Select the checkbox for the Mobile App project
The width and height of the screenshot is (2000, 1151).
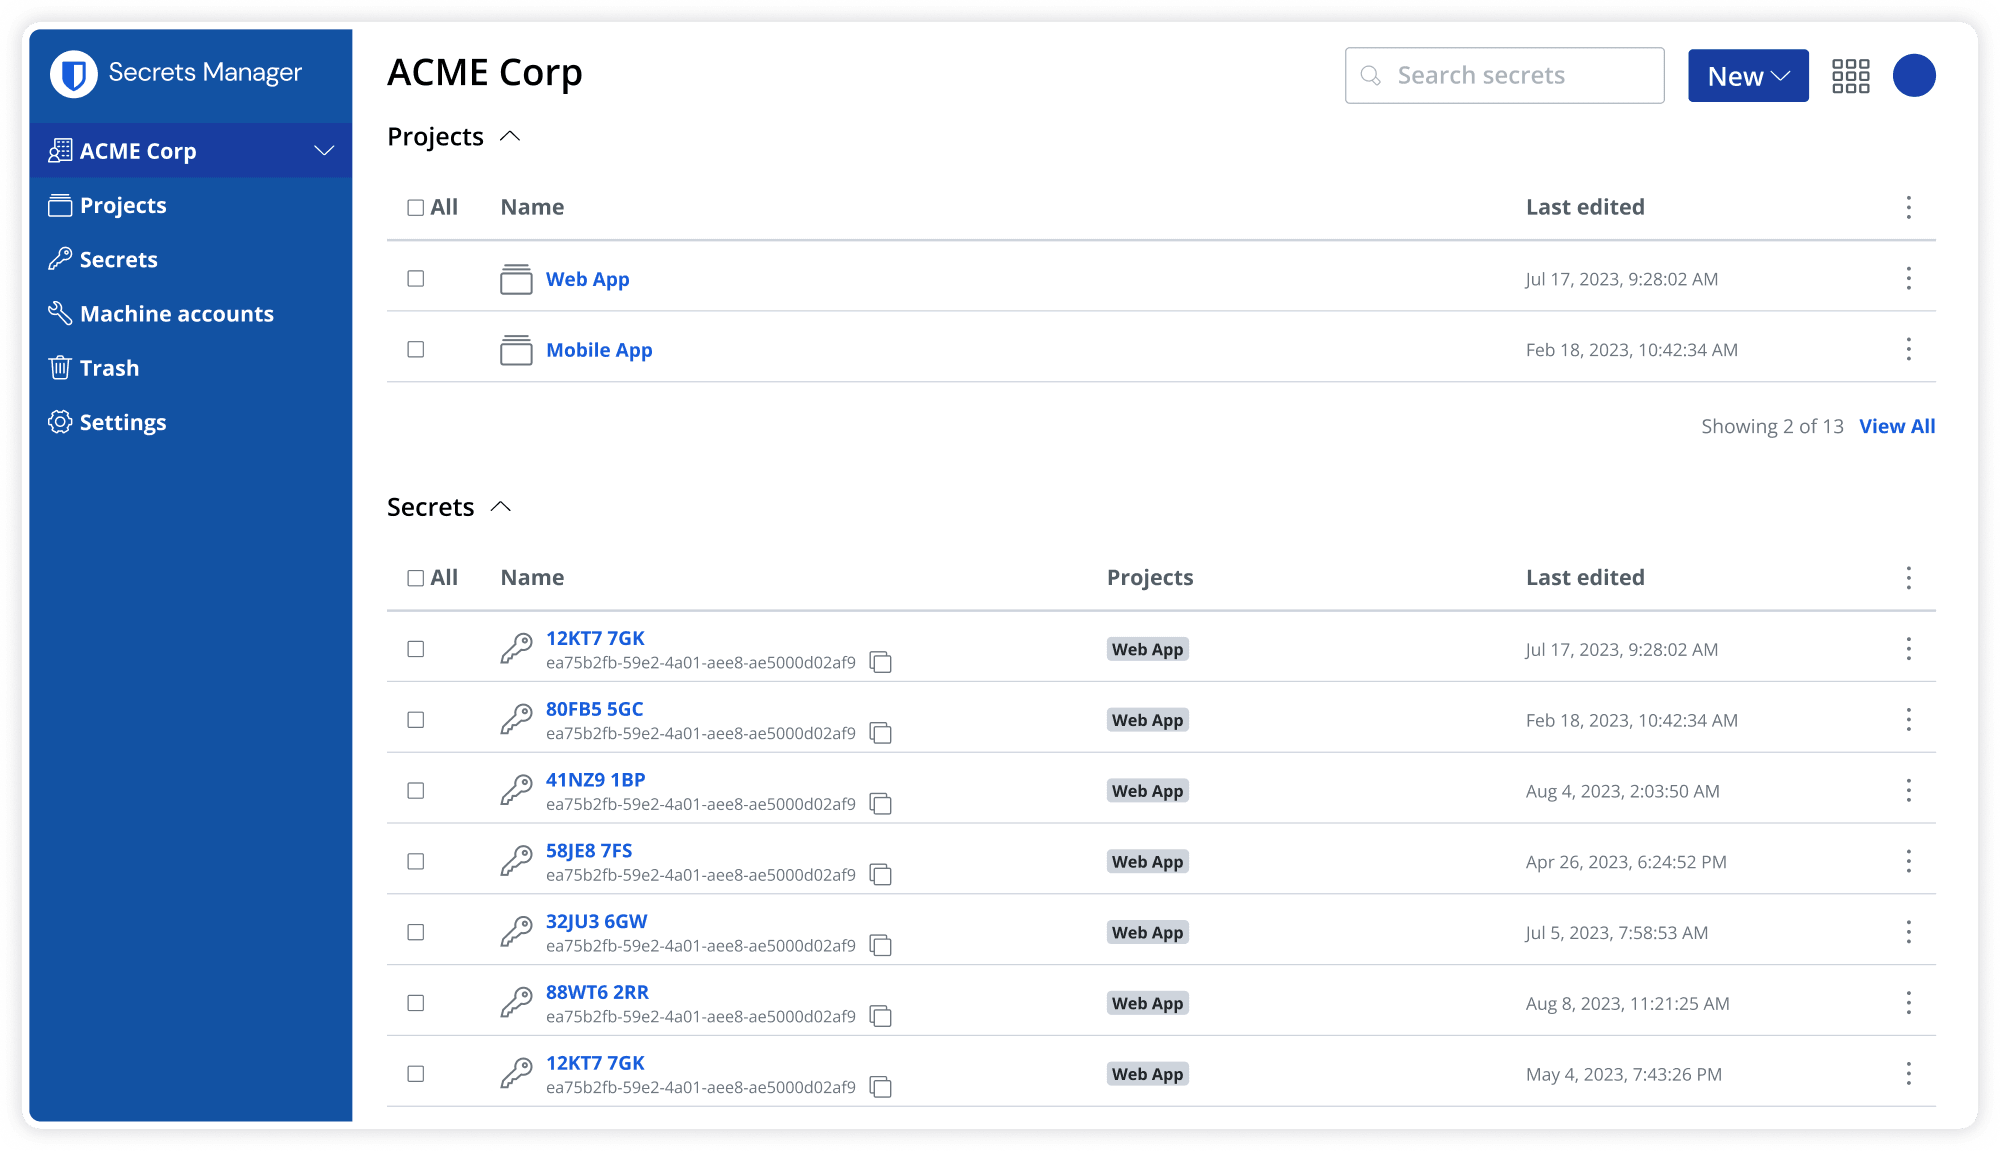(415, 349)
